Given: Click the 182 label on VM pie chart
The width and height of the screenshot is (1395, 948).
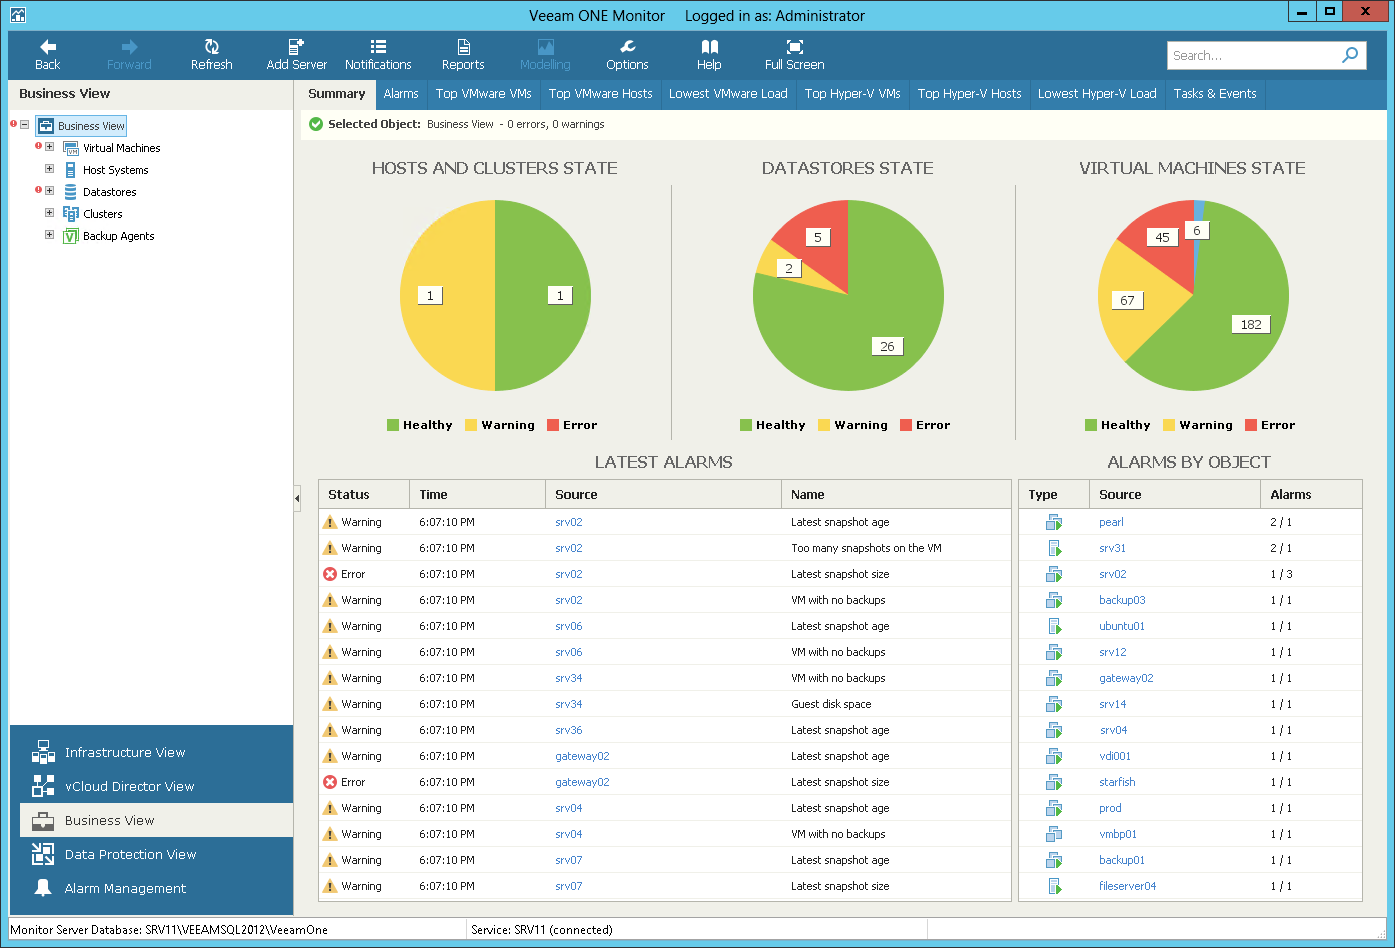Looking at the screenshot, I should 1251,324.
